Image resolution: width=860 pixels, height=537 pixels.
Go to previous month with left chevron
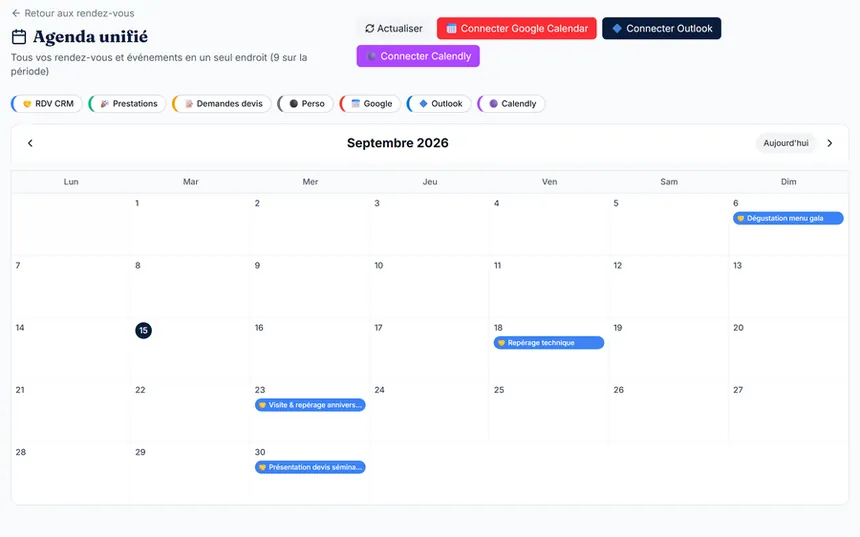[30, 143]
